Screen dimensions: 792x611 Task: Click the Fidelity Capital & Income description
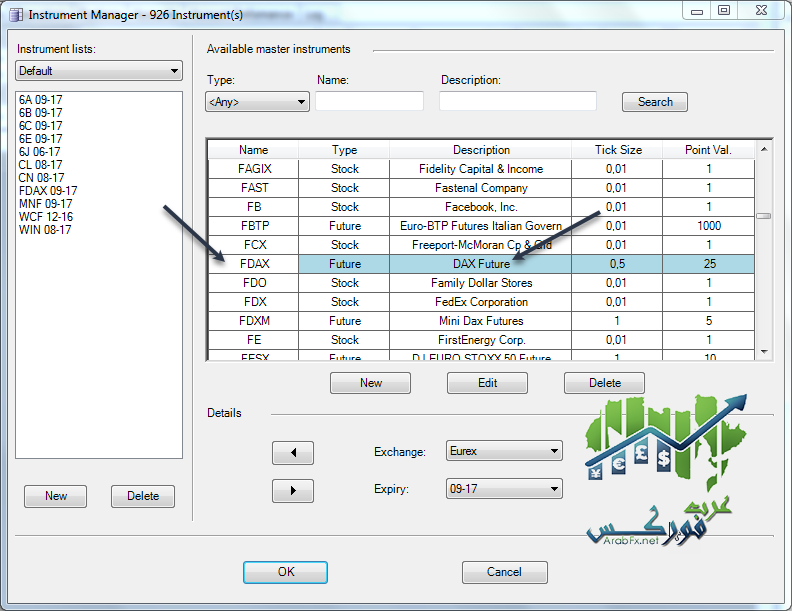pyautogui.click(x=481, y=169)
